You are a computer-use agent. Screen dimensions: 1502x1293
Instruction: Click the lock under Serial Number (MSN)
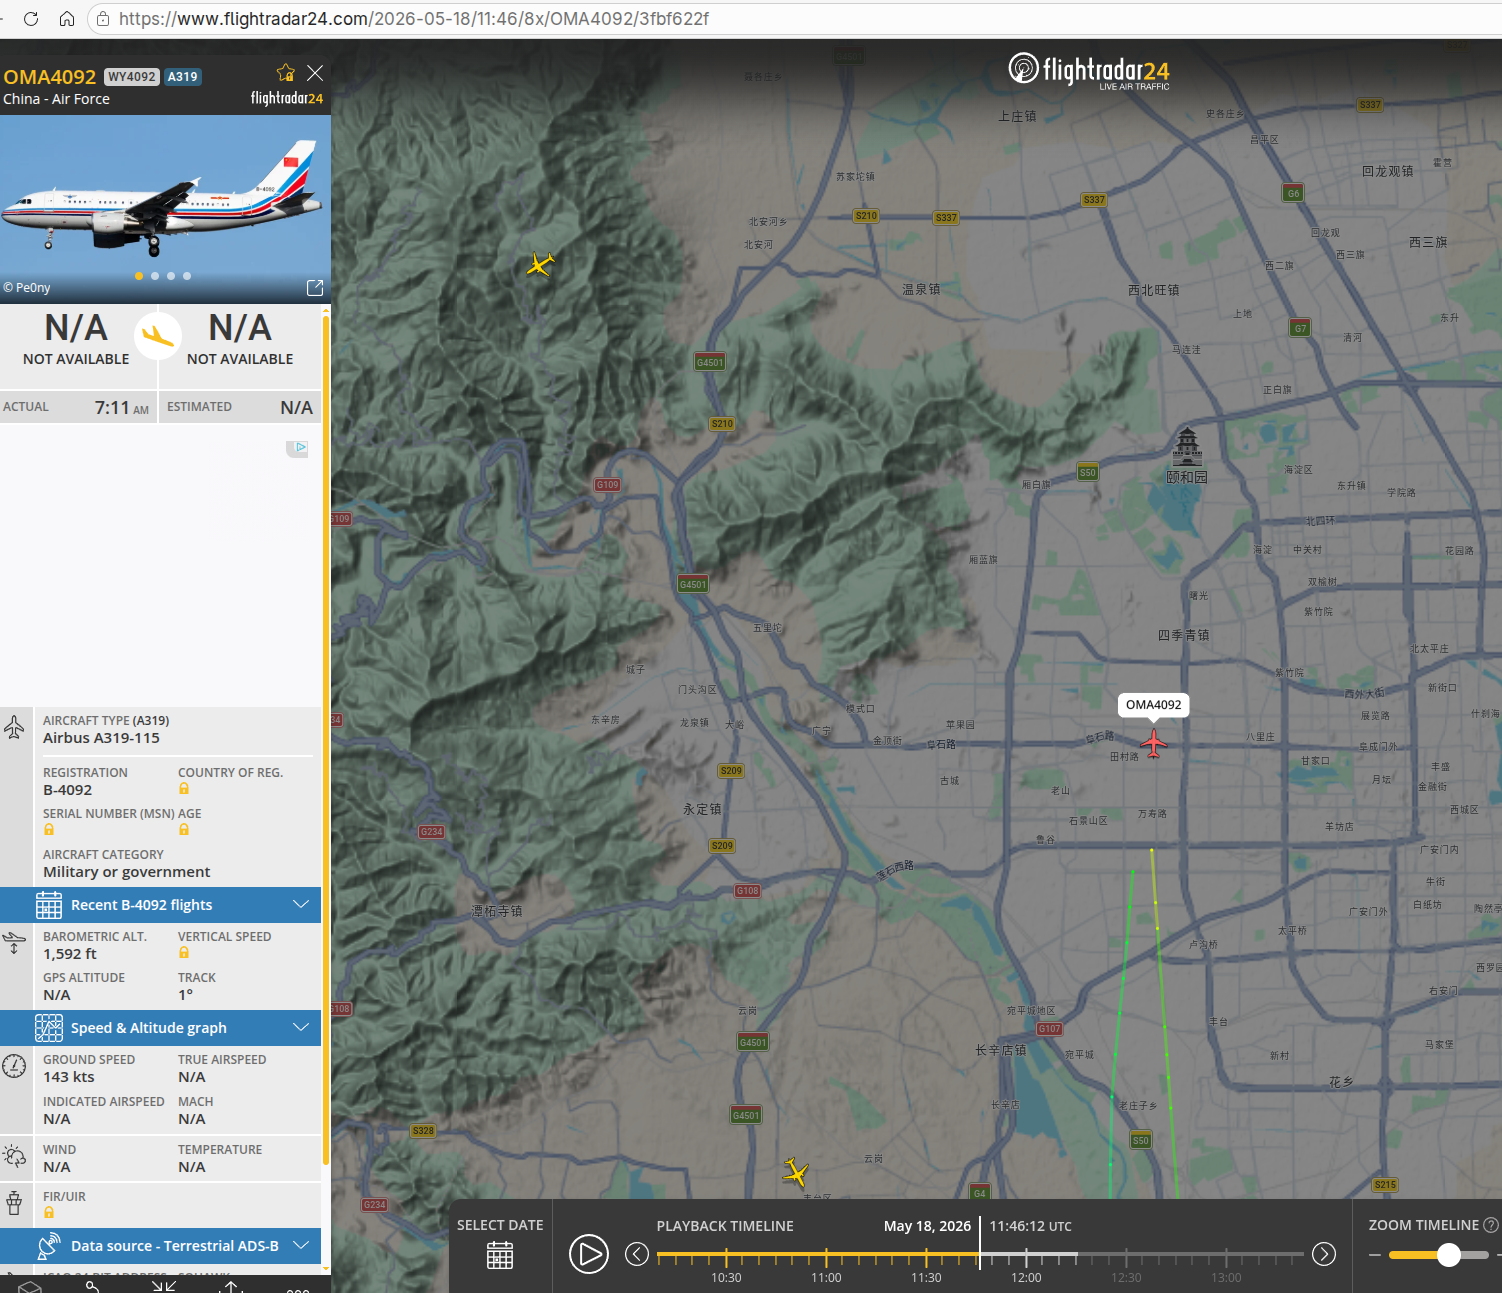tap(49, 830)
